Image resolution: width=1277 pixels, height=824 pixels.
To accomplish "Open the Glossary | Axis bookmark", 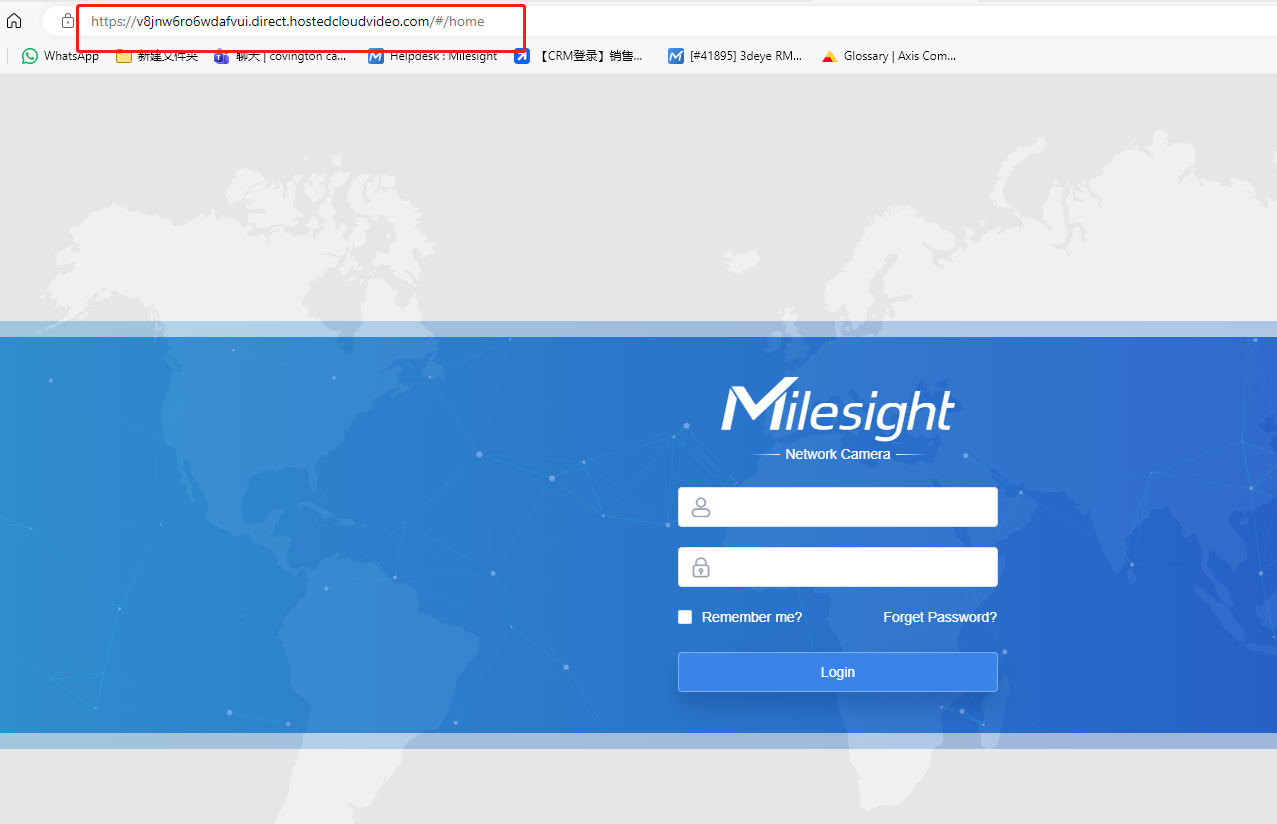I will [x=889, y=56].
